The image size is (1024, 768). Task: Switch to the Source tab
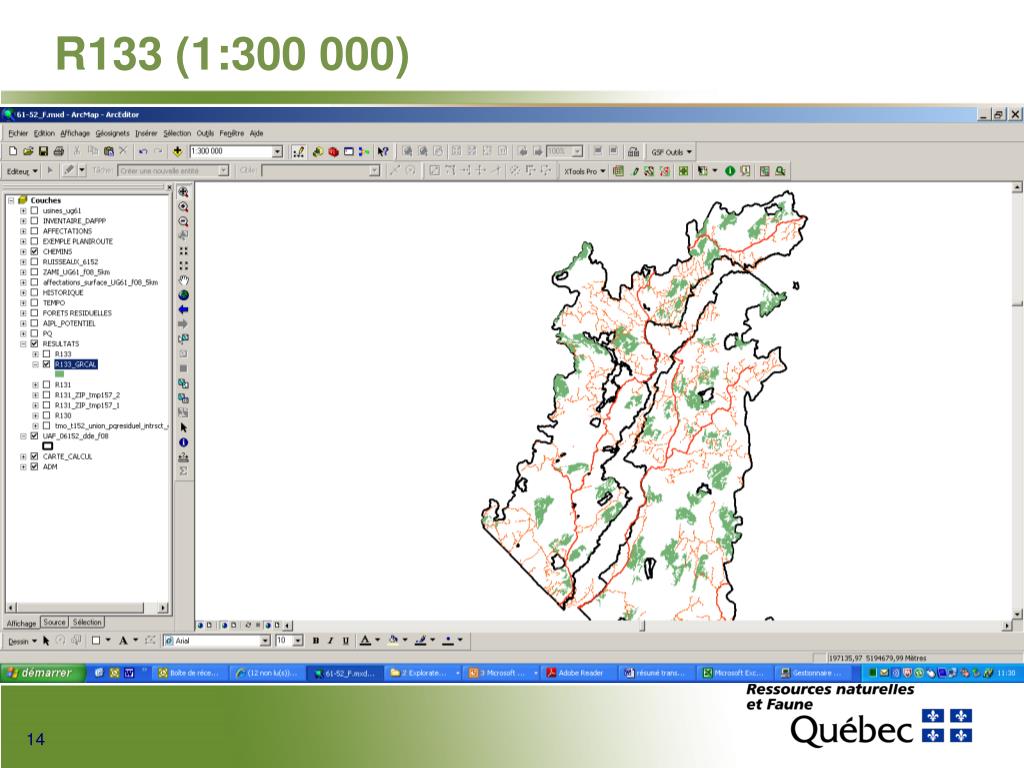click(54, 622)
